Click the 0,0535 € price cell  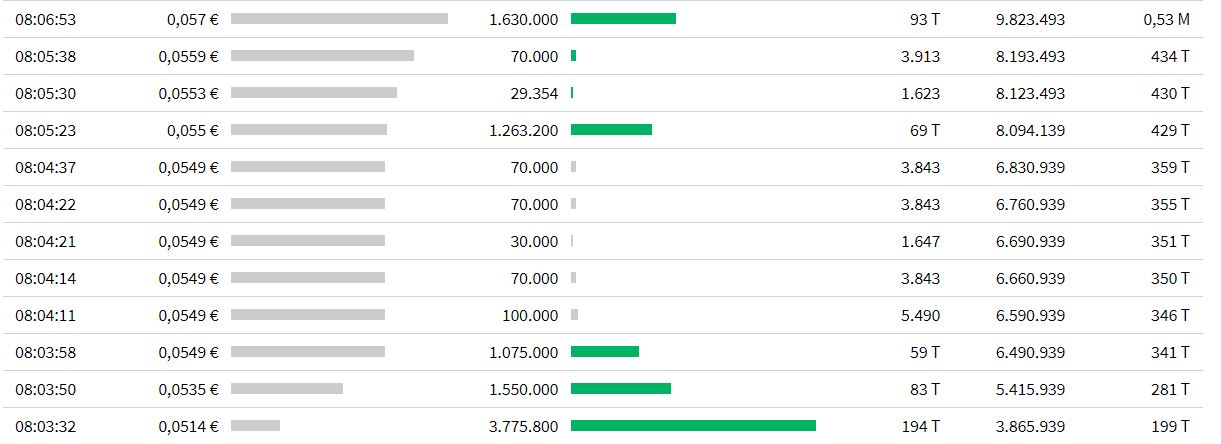point(188,390)
